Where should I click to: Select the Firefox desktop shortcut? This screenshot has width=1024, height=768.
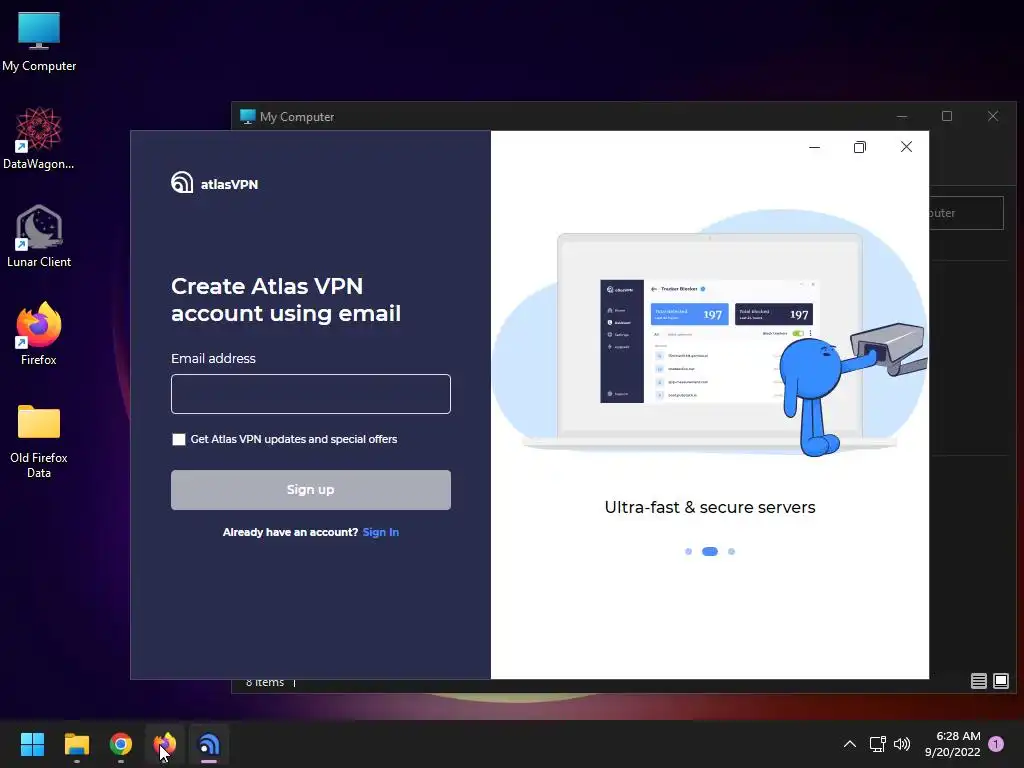pos(39,334)
